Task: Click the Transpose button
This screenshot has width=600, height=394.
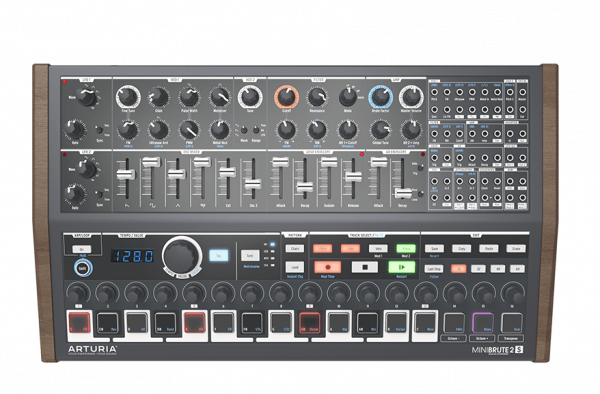Action: pyautogui.click(x=511, y=339)
